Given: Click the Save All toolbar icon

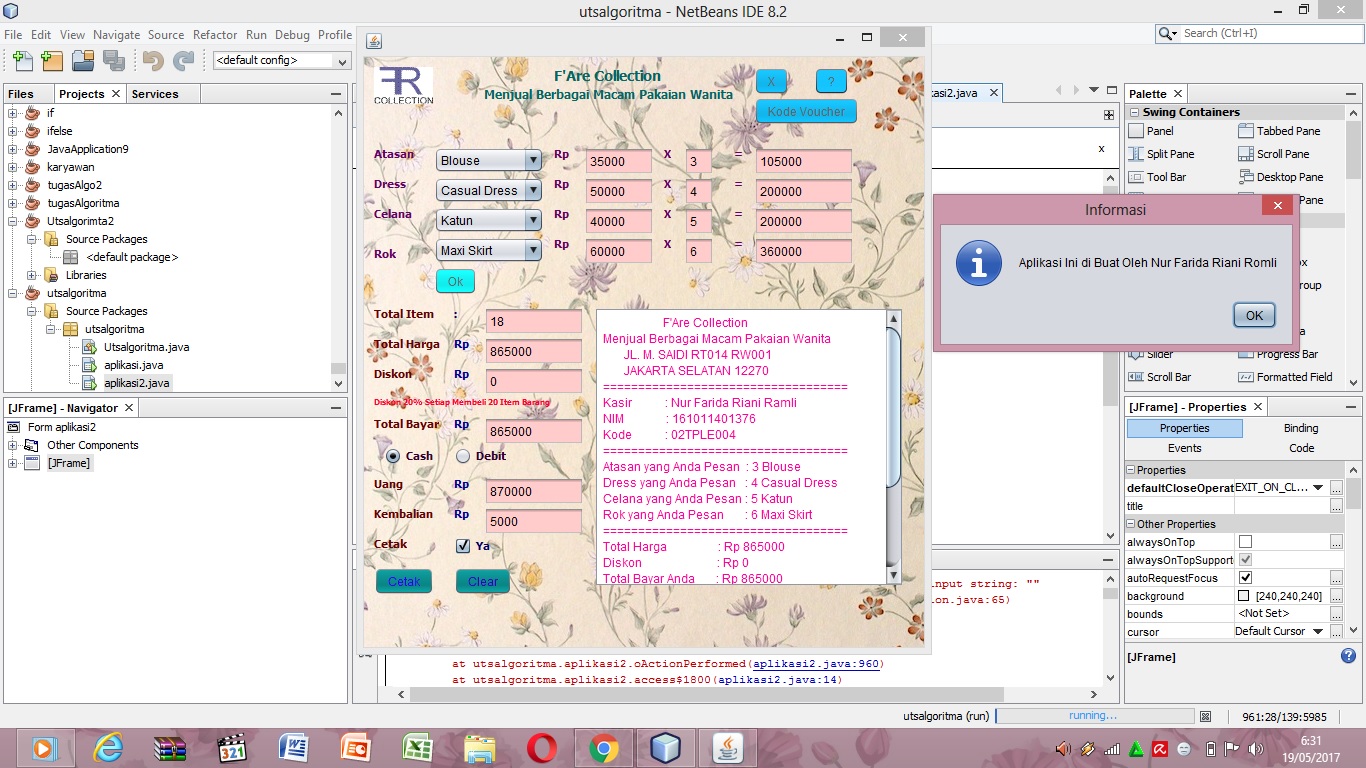Looking at the screenshot, I should (114, 61).
